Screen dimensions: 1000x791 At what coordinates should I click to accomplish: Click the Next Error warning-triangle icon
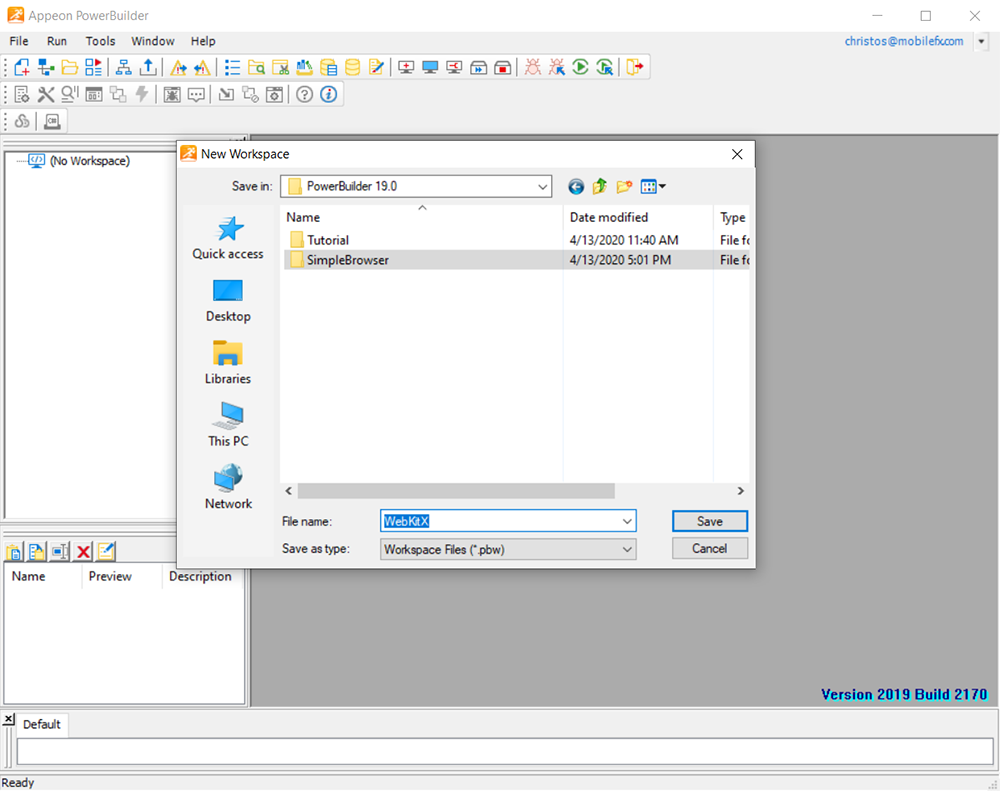179,67
